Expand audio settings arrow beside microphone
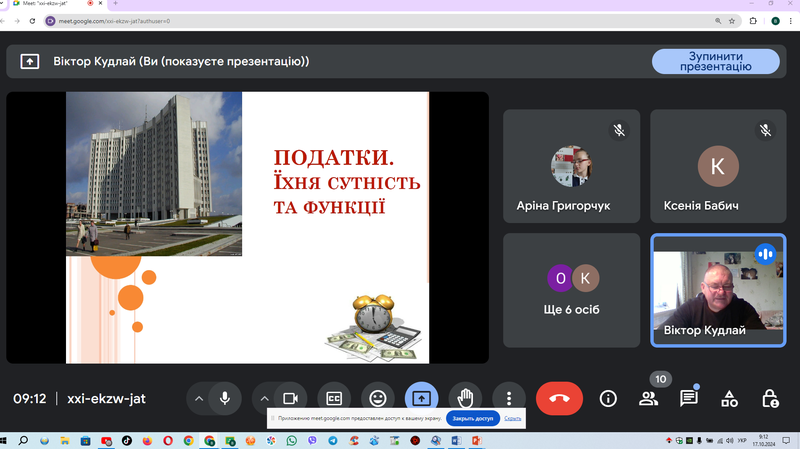This screenshot has height=449, width=800. click(199, 398)
